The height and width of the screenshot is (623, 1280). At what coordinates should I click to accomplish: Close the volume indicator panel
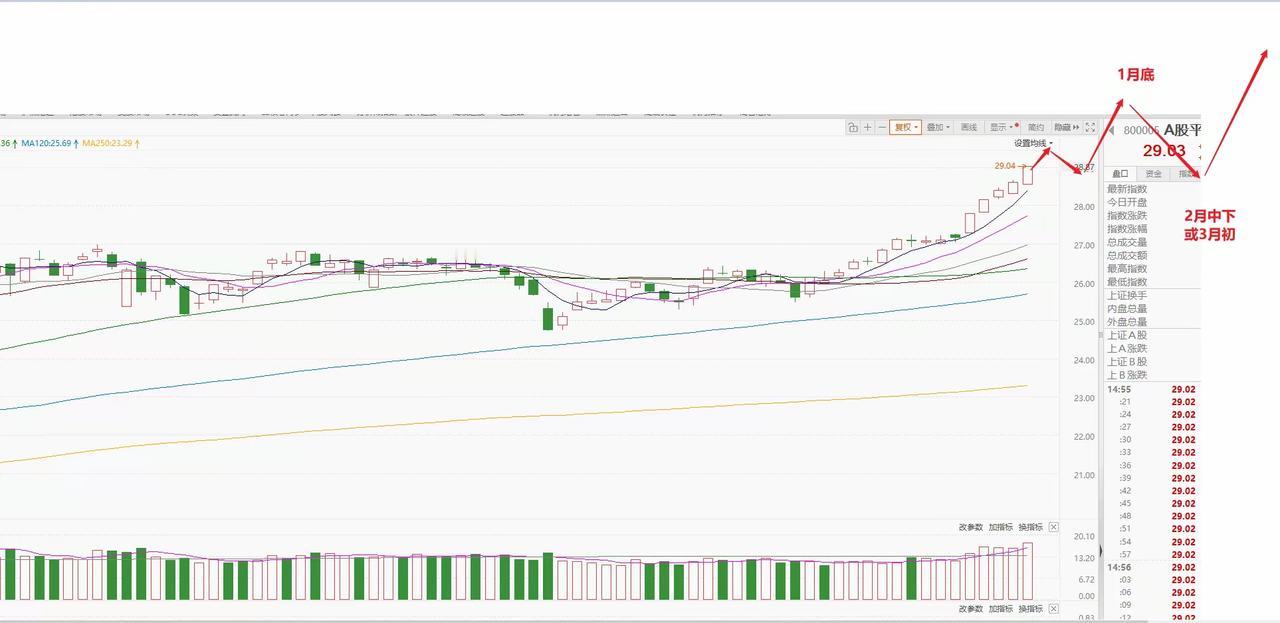[1054, 527]
